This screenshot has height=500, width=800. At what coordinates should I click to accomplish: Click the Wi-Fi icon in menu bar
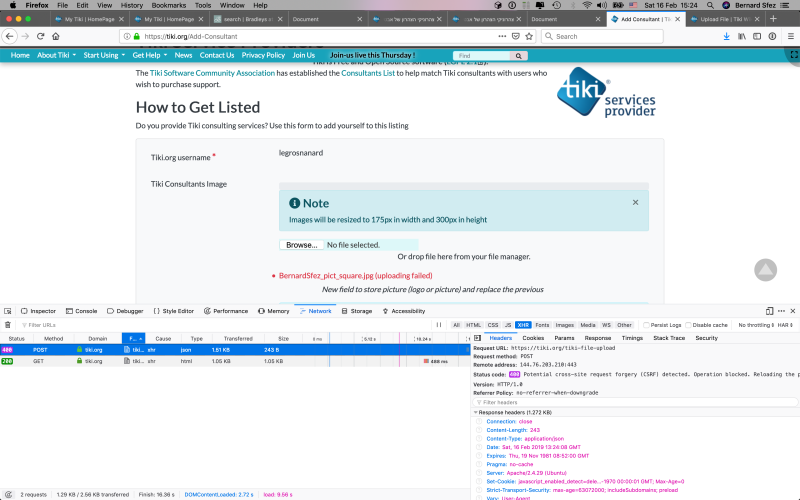point(587,5)
